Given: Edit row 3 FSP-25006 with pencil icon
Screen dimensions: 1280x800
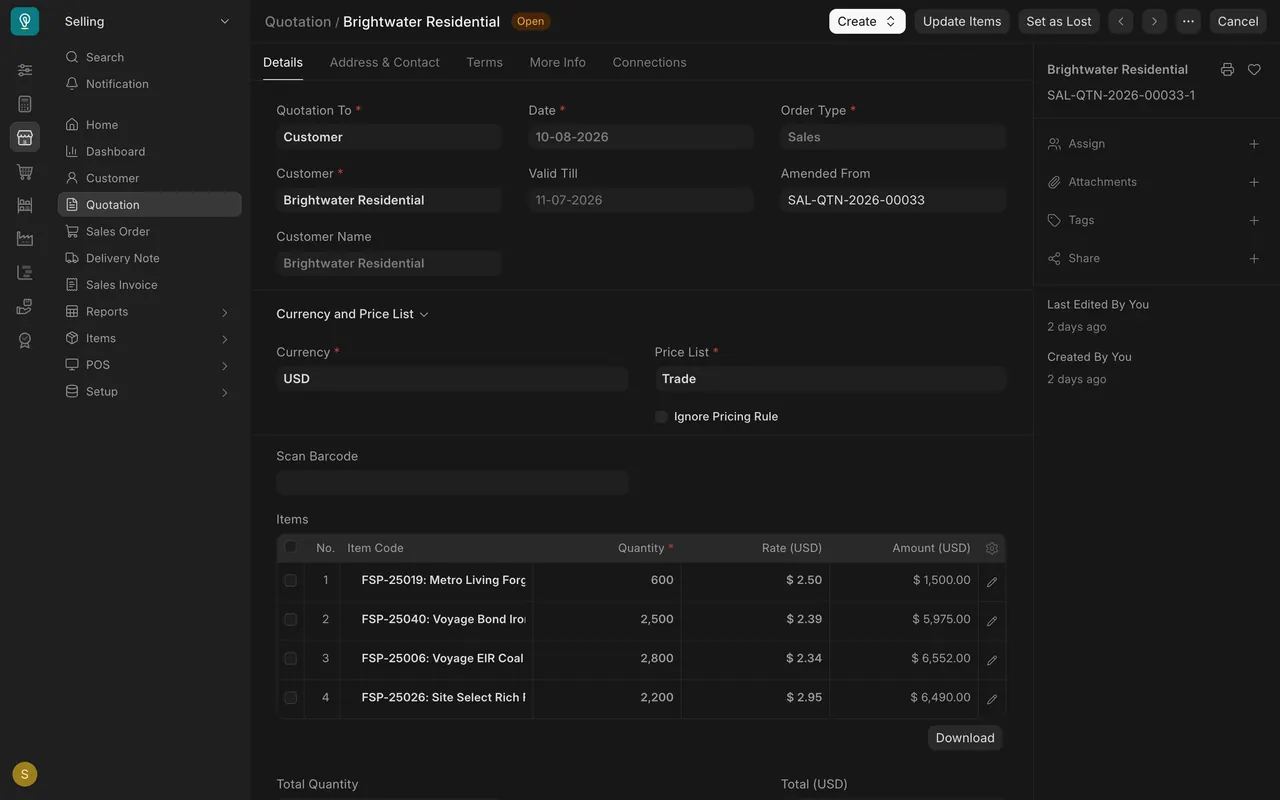Looking at the screenshot, I should coord(992,659).
